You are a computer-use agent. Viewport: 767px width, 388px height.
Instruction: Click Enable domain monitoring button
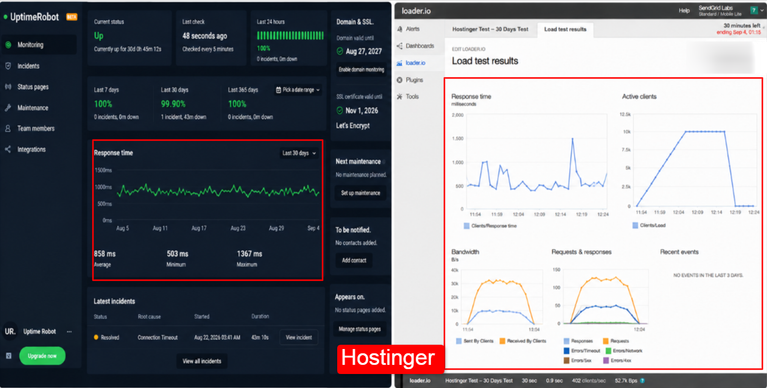361,69
